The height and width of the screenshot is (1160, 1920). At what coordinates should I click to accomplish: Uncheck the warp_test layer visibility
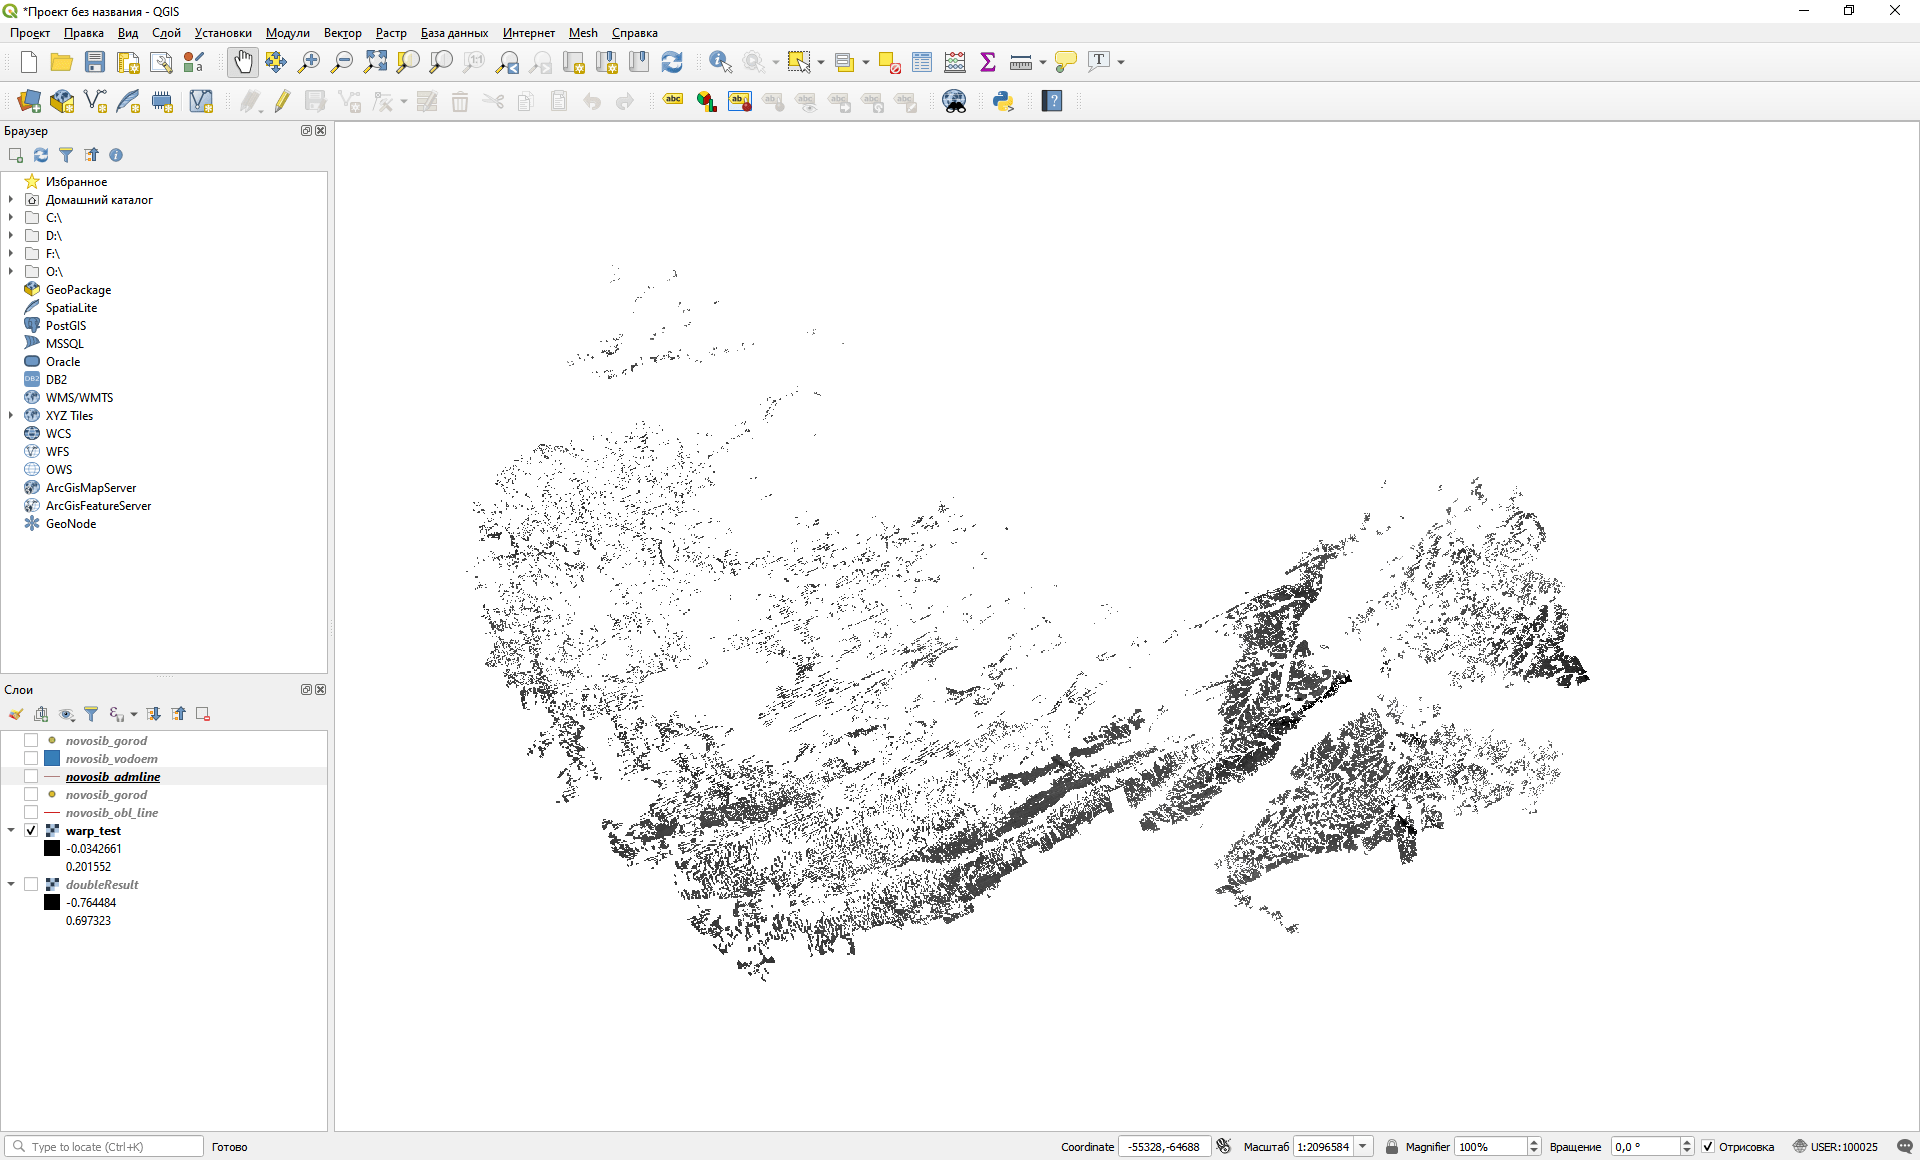(31, 831)
